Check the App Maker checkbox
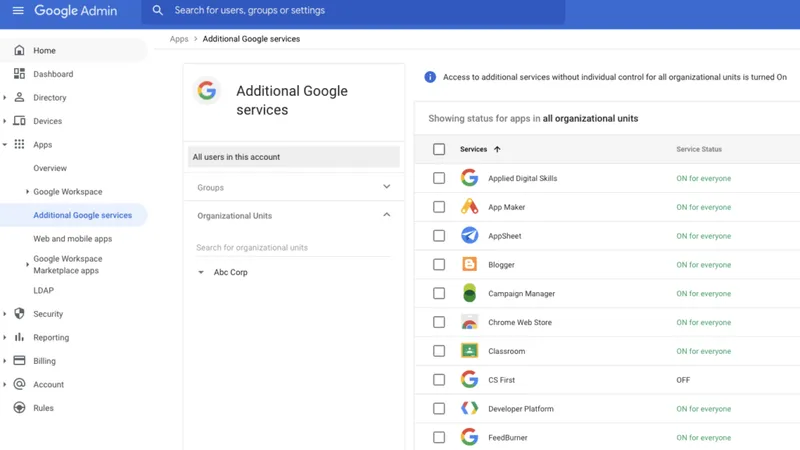This screenshot has width=800, height=450. coord(439,207)
